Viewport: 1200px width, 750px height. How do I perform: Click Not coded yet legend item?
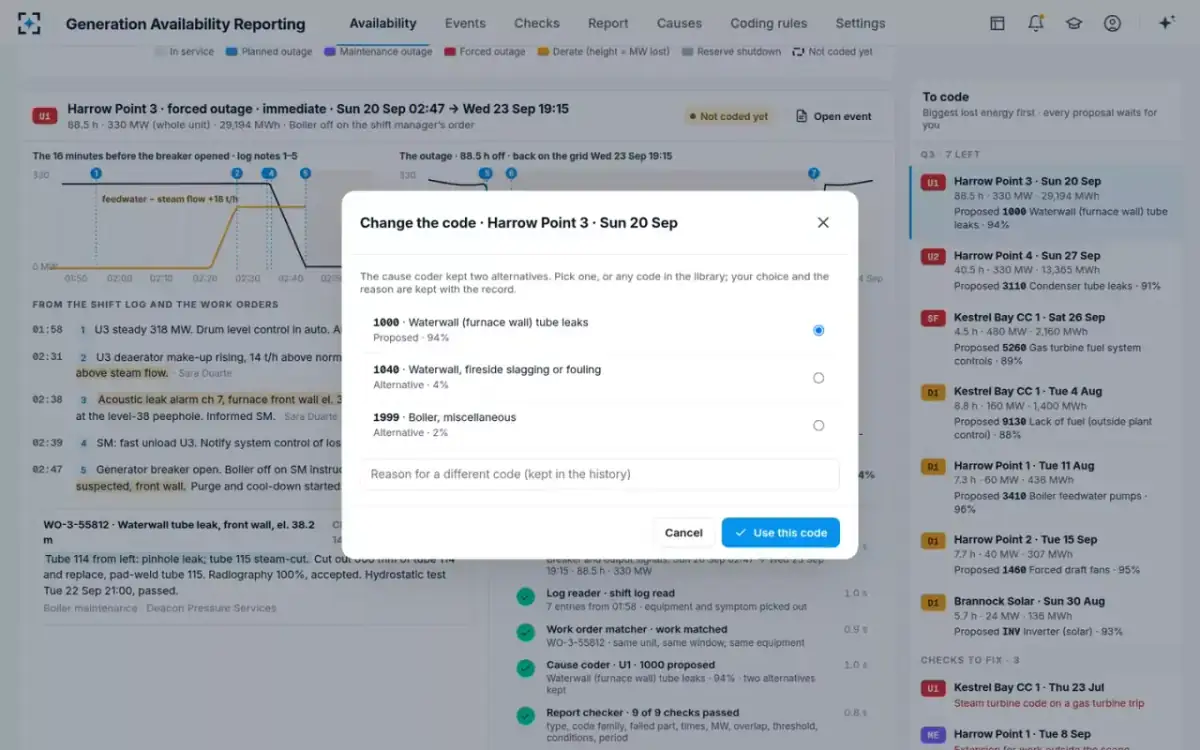coord(832,52)
